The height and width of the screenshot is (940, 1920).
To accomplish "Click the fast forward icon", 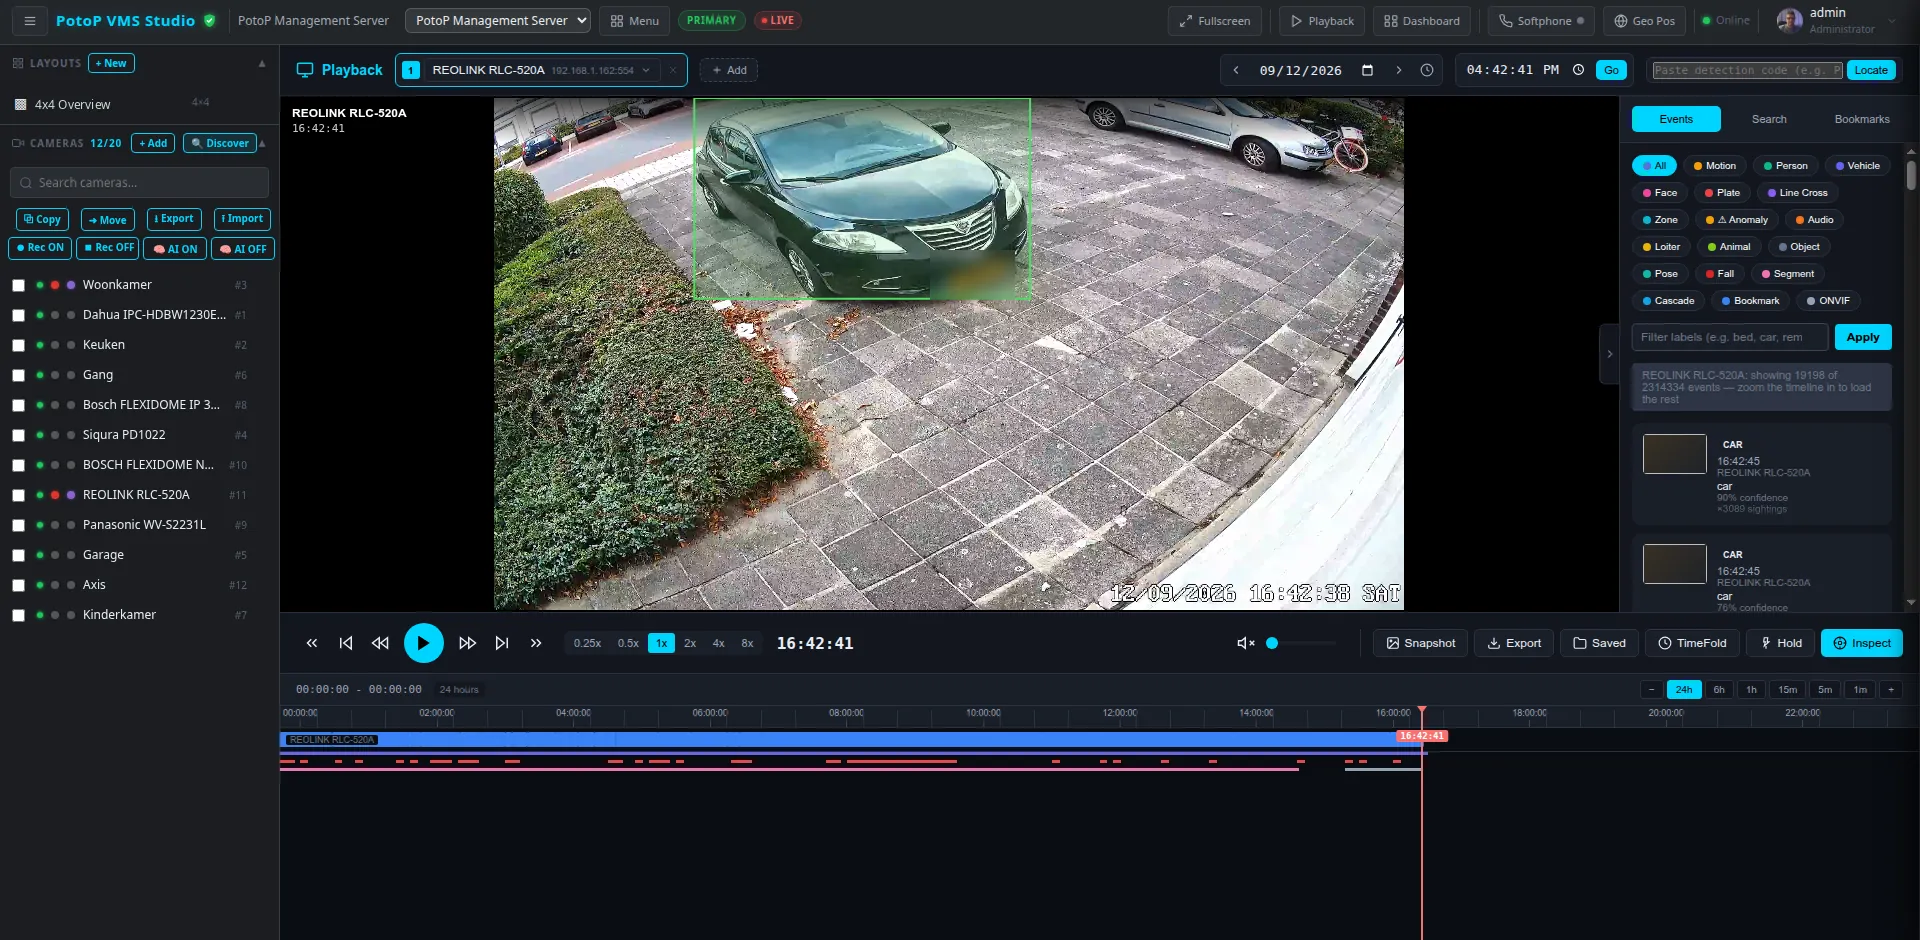I will click(467, 643).
